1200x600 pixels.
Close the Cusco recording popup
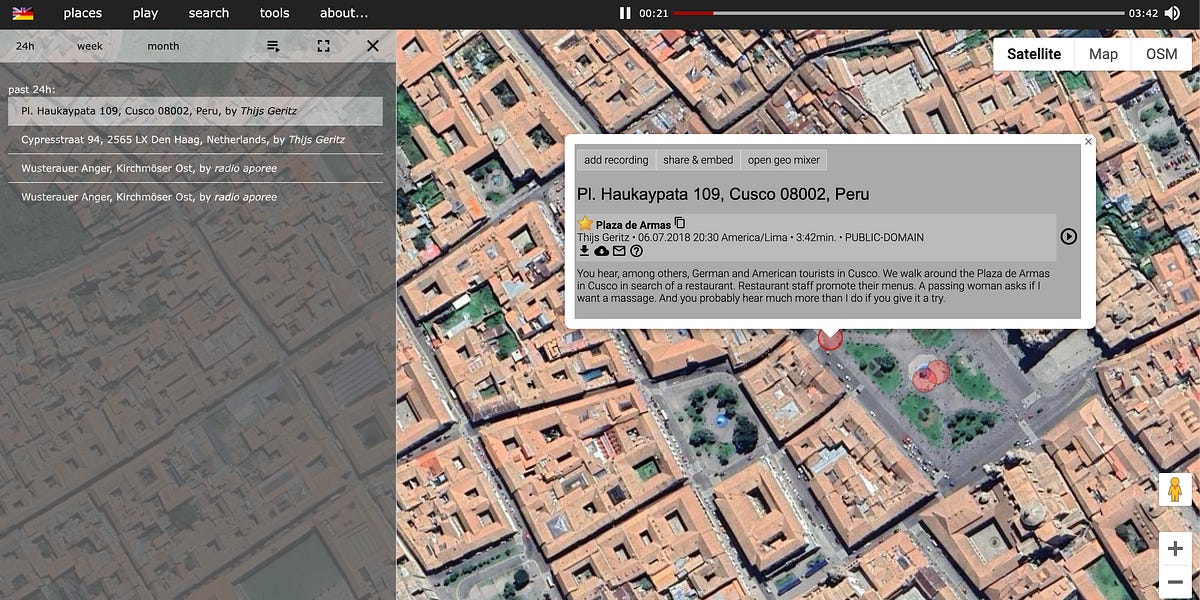(1089, 142)
